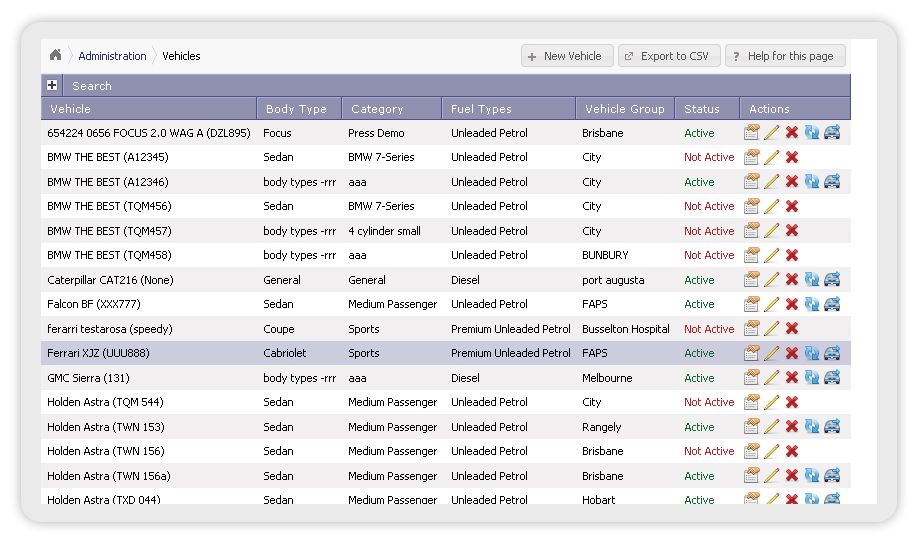Edit GMC Sierra (131) vehicle

tap(772, 378)
